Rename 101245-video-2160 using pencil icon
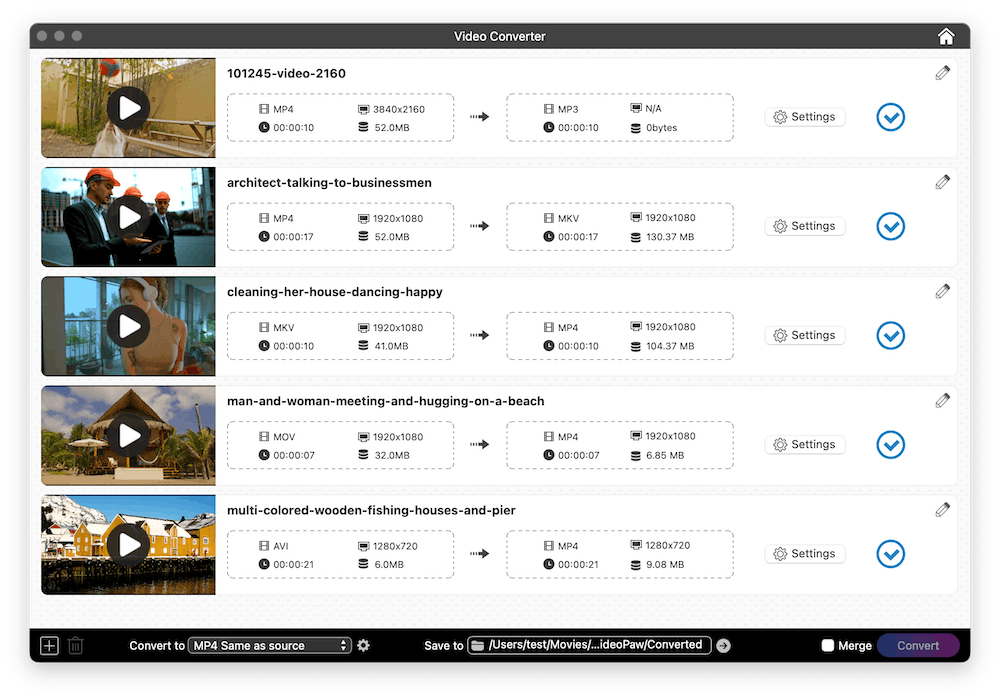This screenshot has height=699, width=1000. pyautogui.click(x=942, y=73)
